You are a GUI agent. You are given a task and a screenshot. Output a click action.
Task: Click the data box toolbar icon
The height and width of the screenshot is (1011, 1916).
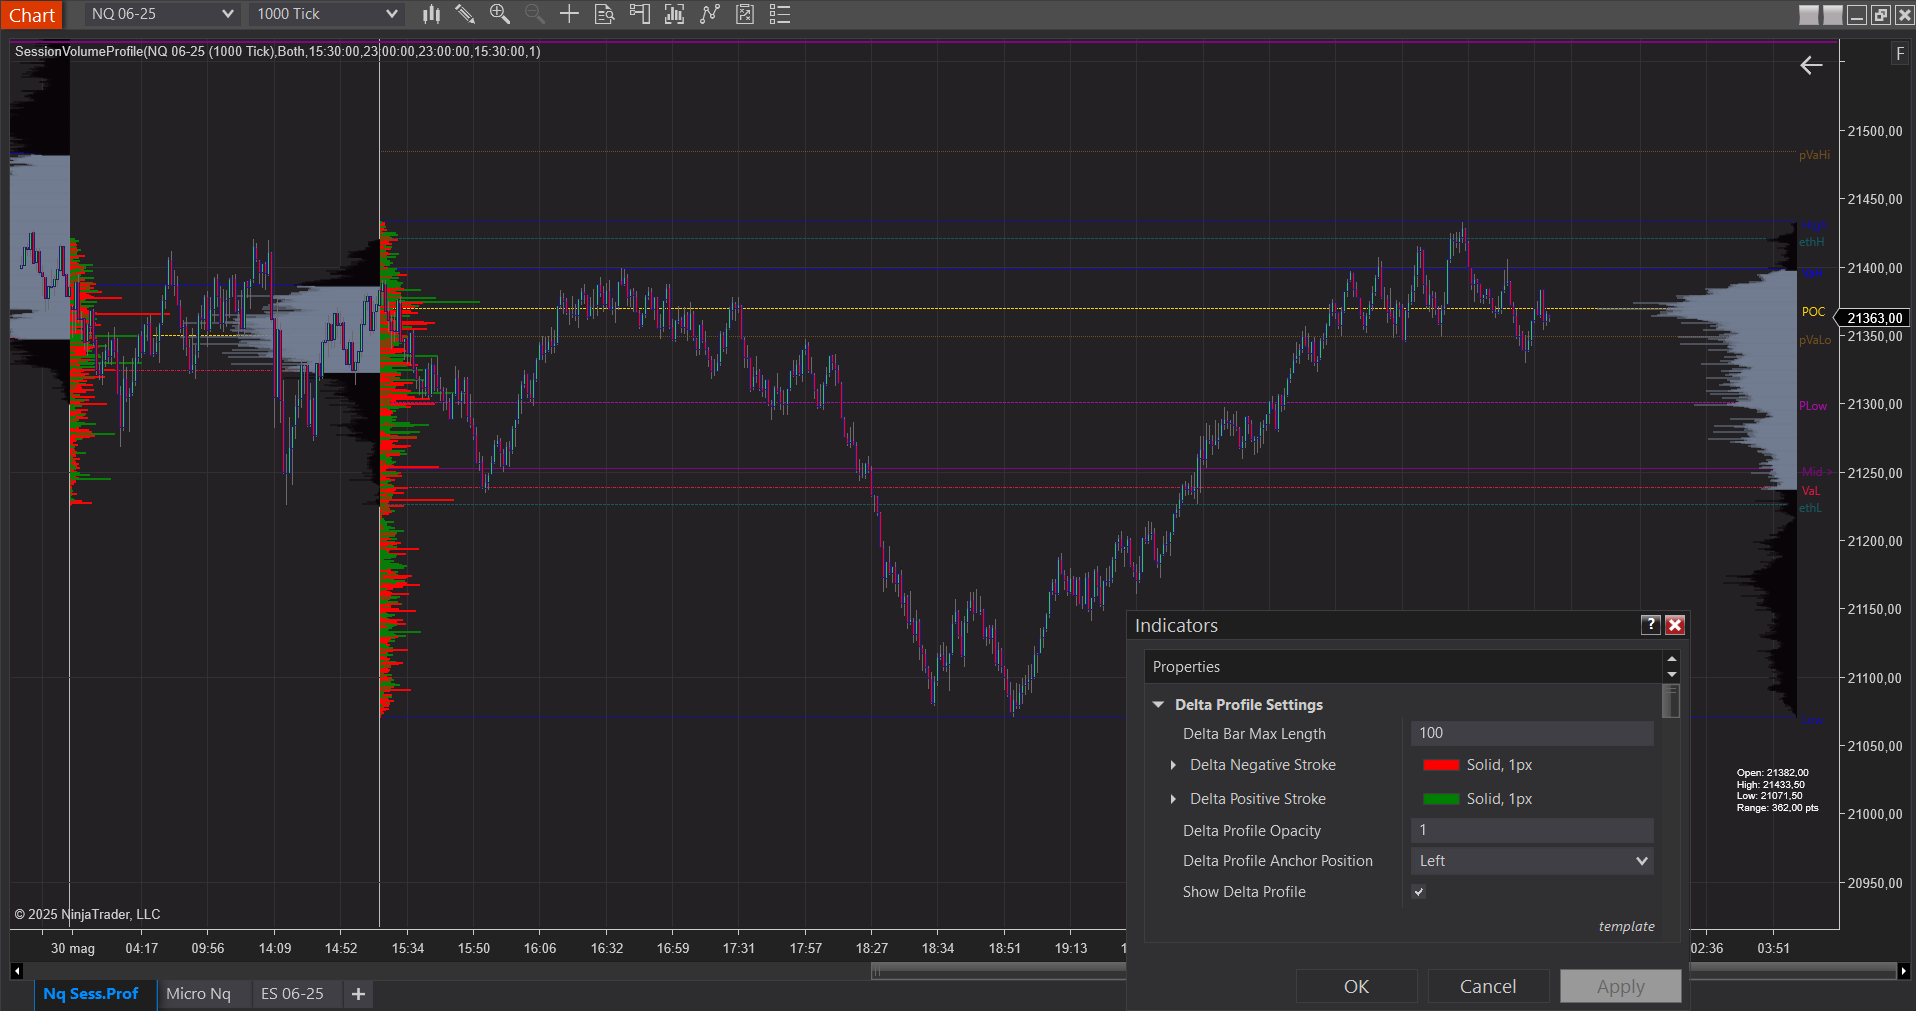tap(745, 14)
